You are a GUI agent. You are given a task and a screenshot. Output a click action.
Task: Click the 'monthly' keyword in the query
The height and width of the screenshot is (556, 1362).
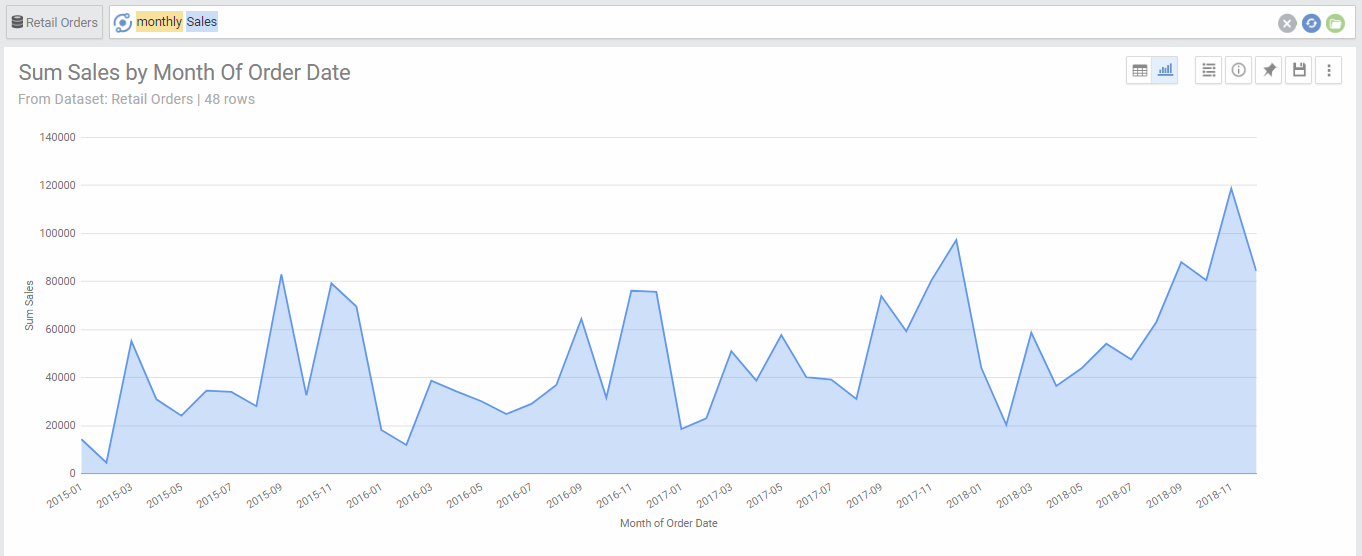[x=159, y=22]
